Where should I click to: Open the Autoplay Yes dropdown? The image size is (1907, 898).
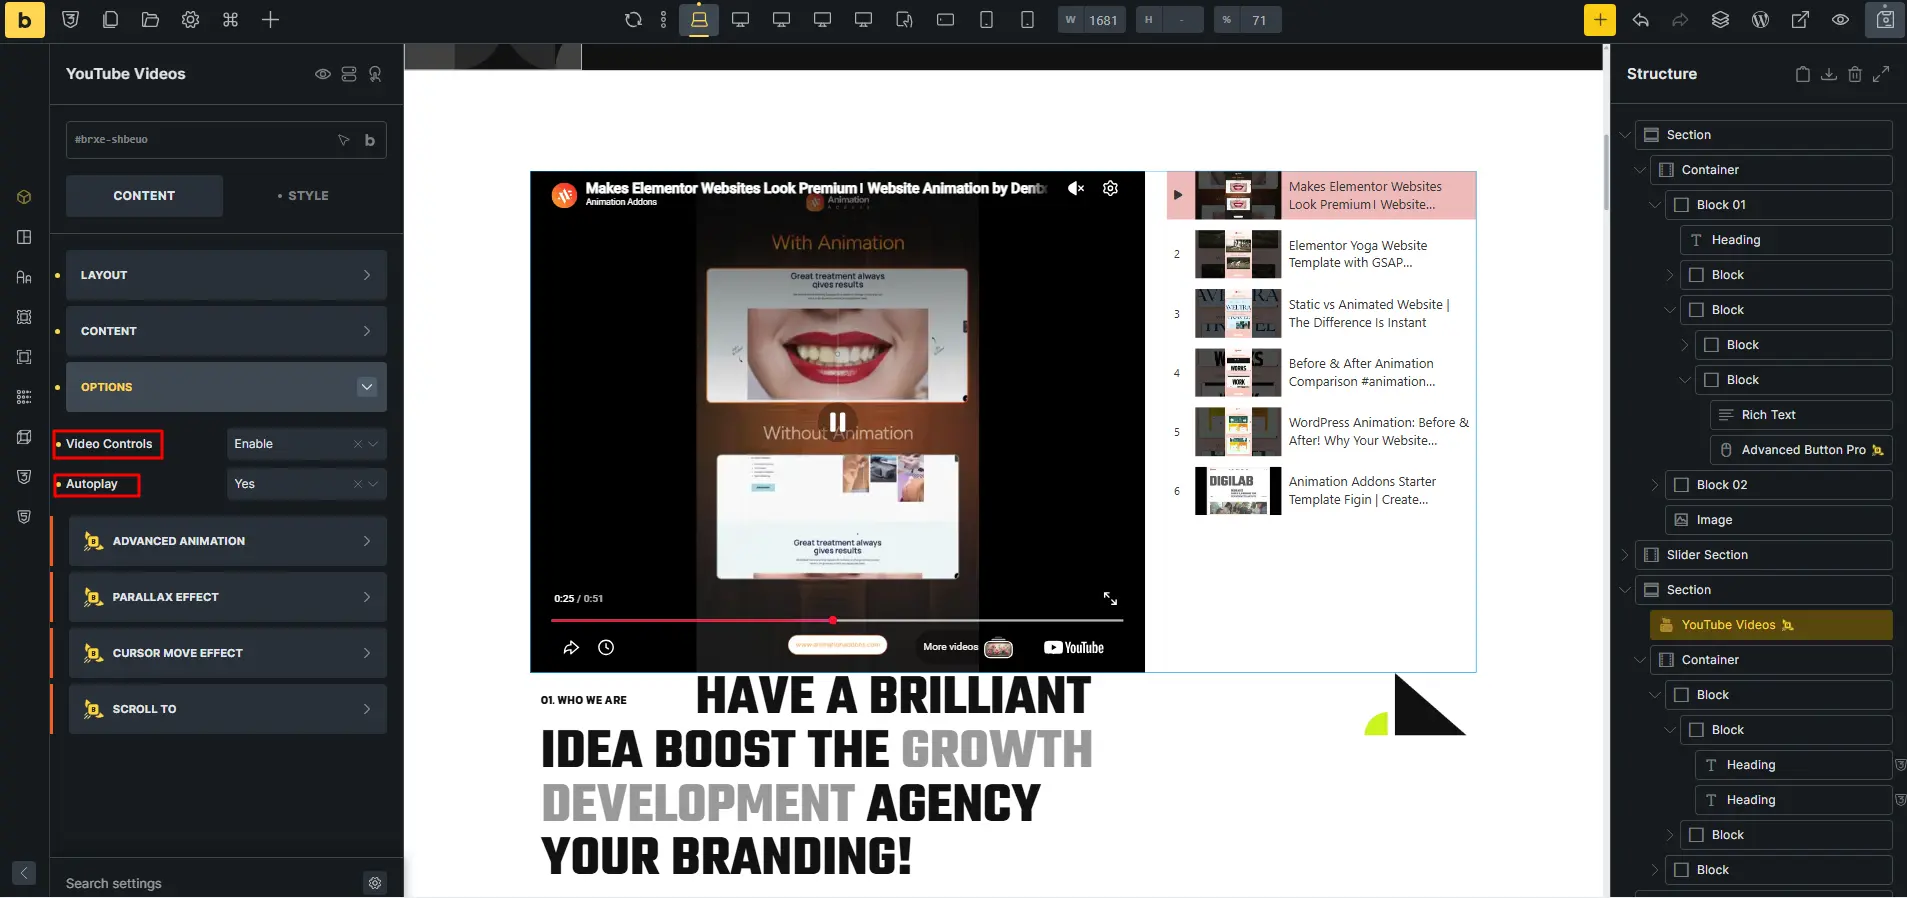tap(306, 484)
